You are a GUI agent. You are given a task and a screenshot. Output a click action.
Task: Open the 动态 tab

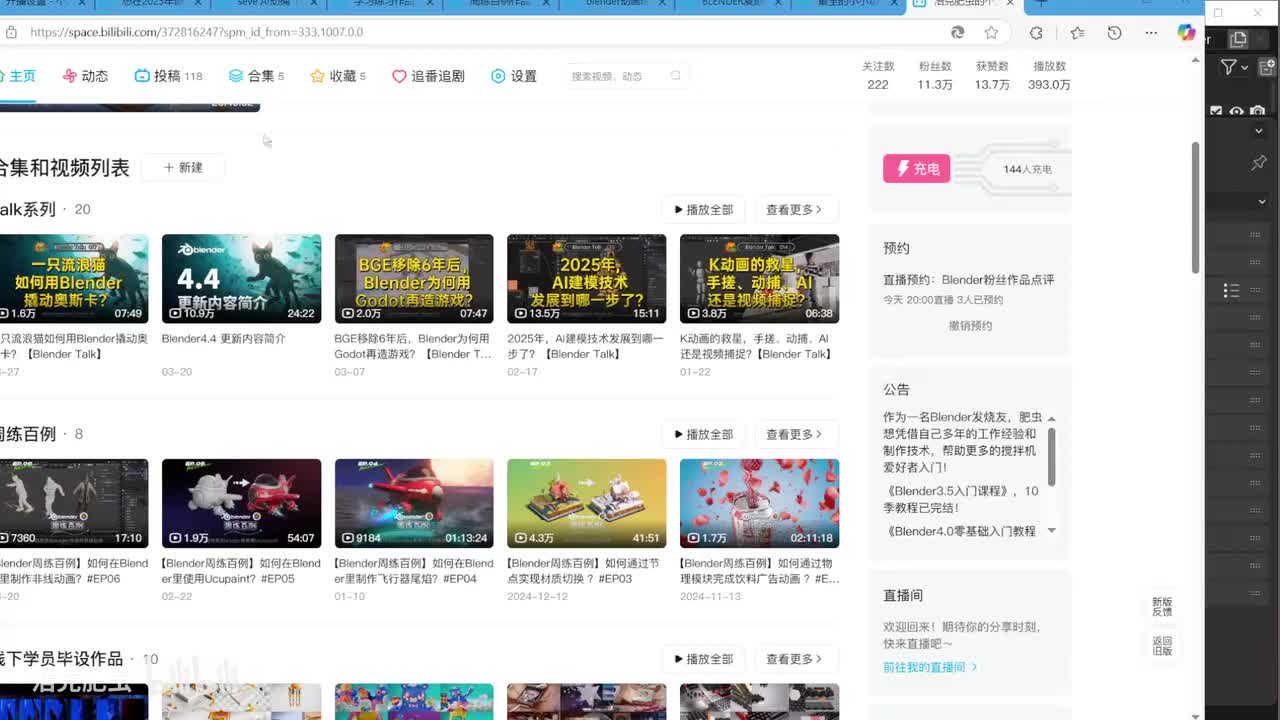point(85,76)
